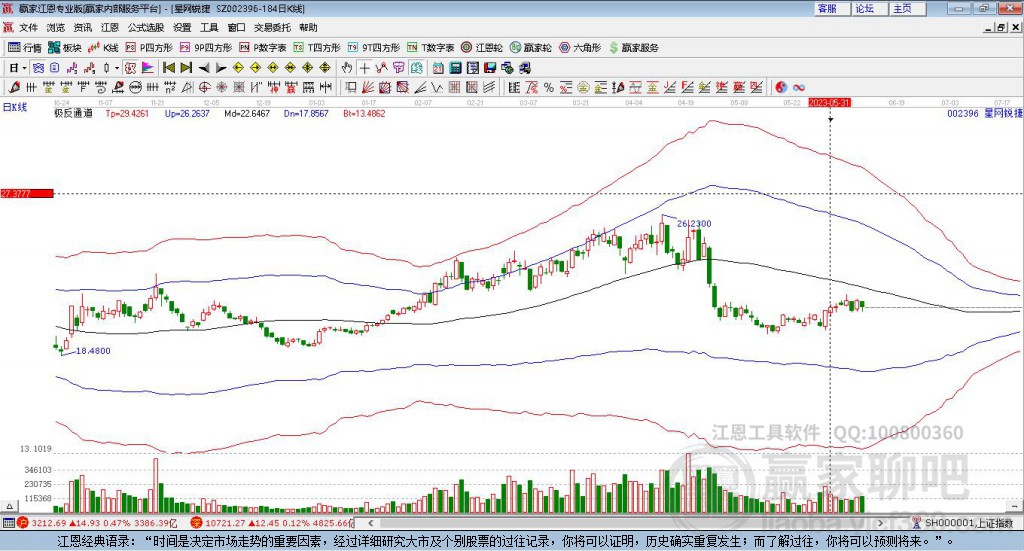Select the red pencil drawing tool
The width and height of the screenshot is (1024, 551).
pos(14,87)
